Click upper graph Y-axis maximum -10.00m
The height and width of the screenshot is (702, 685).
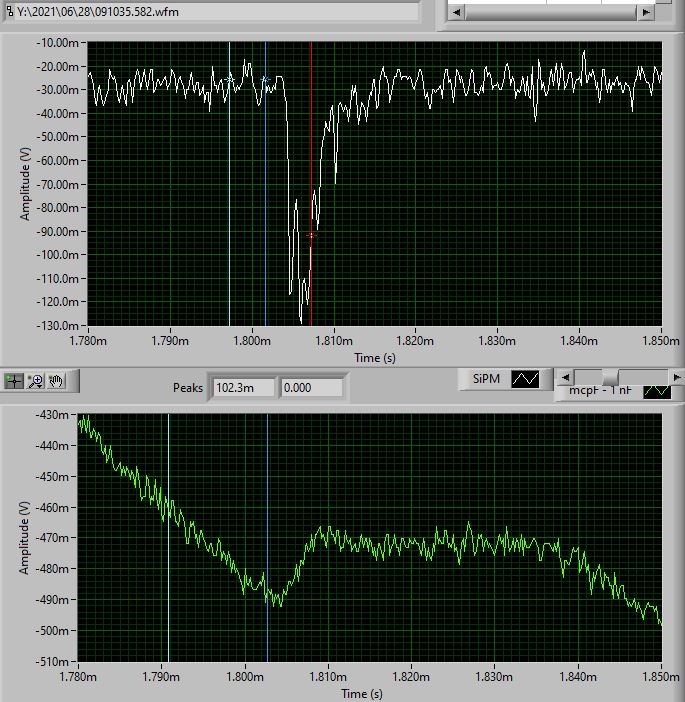pos(57,43)
